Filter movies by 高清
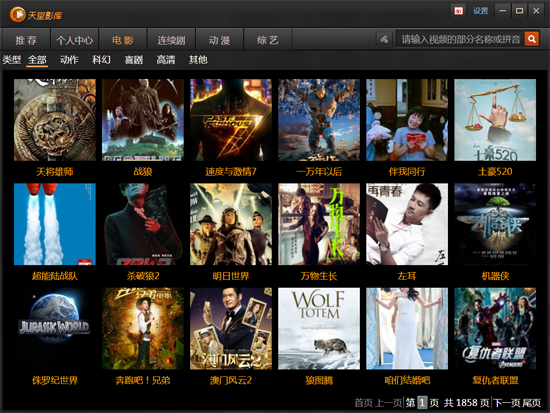 (x=166, y=60)
